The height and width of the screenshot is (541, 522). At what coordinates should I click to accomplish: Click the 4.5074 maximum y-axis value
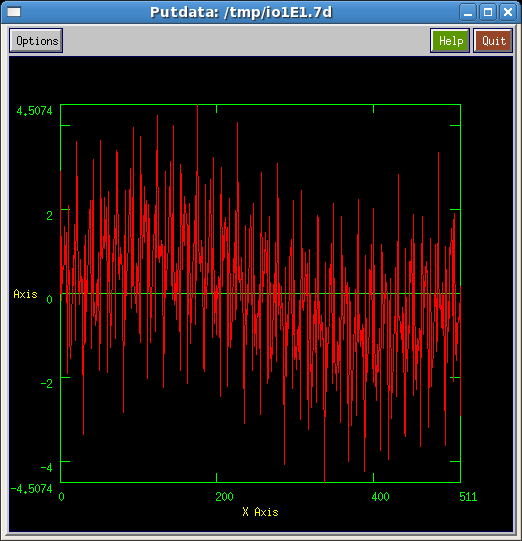(35, 111)
